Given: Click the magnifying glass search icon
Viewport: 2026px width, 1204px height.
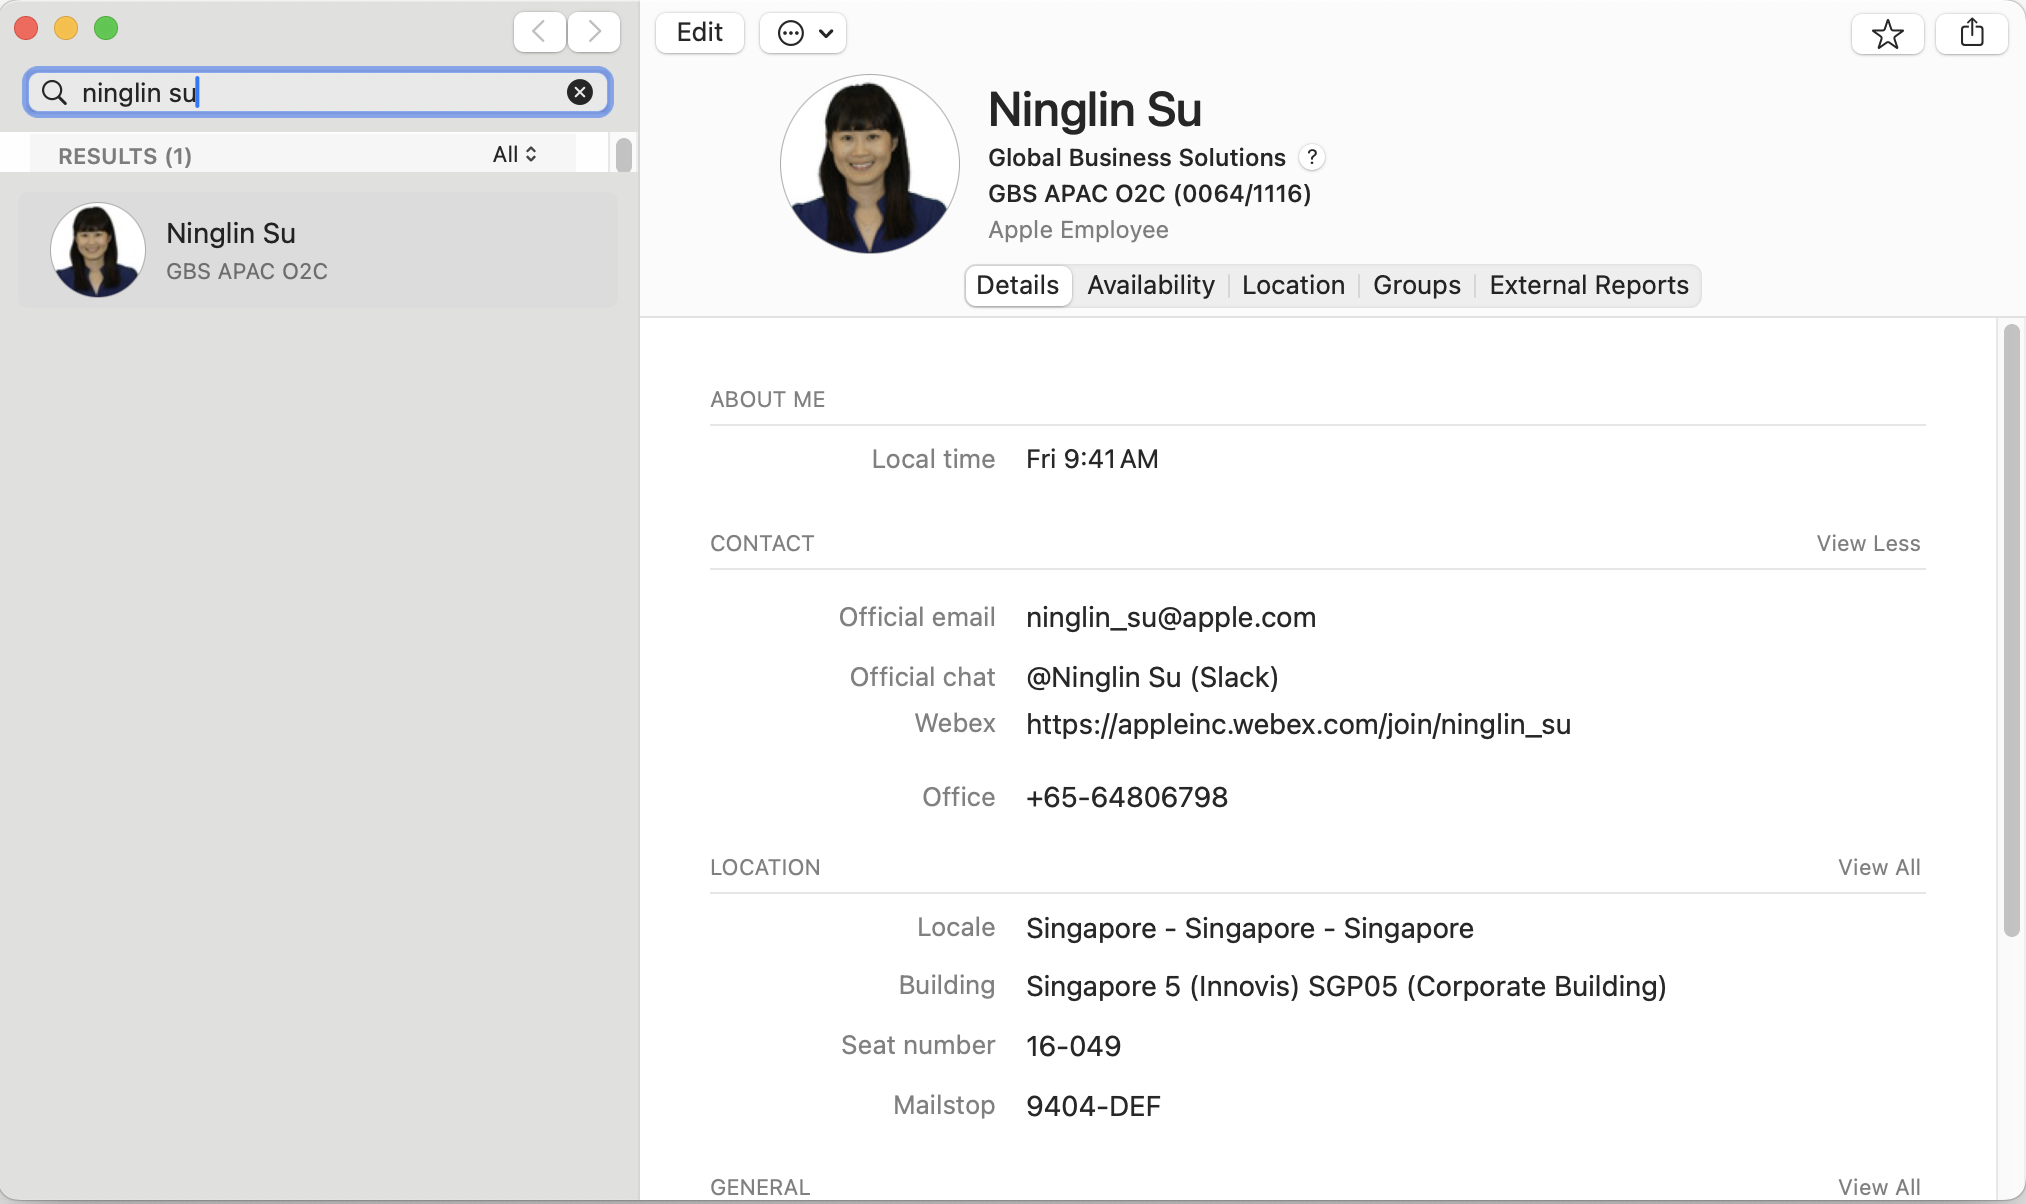Looking at the screenshot, I should [54, 93].
